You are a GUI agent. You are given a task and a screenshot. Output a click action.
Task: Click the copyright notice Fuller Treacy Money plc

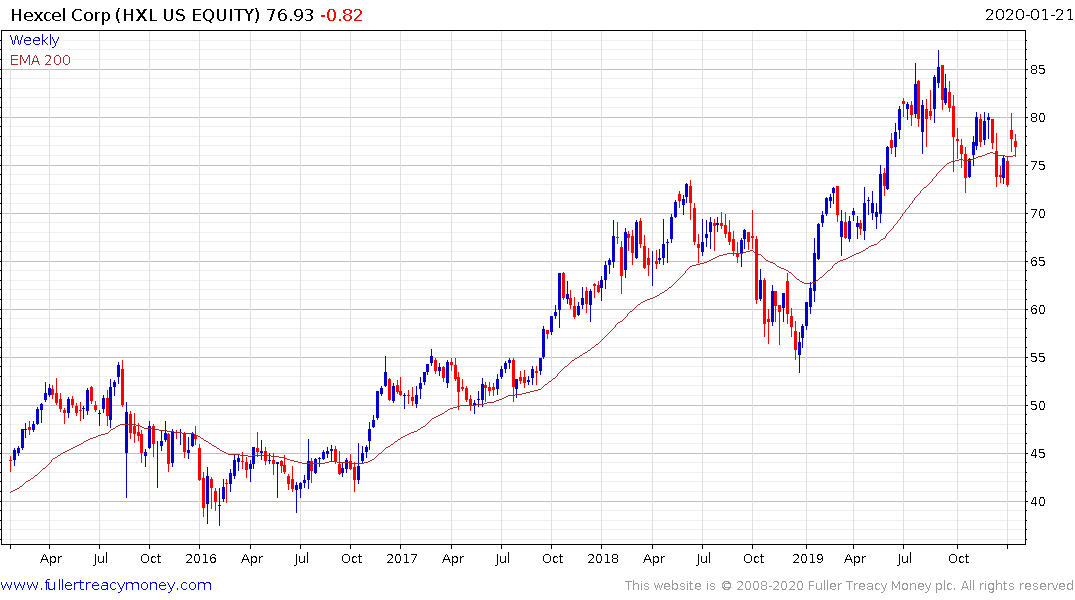[849, 586]
